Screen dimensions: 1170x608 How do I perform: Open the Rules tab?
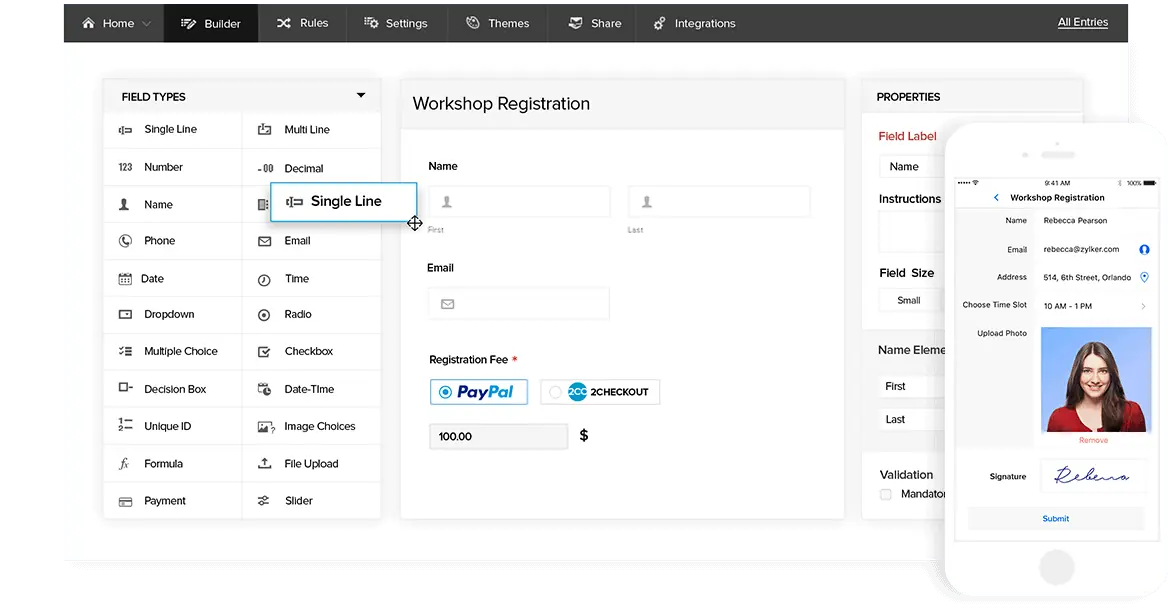tap(302, 23)
